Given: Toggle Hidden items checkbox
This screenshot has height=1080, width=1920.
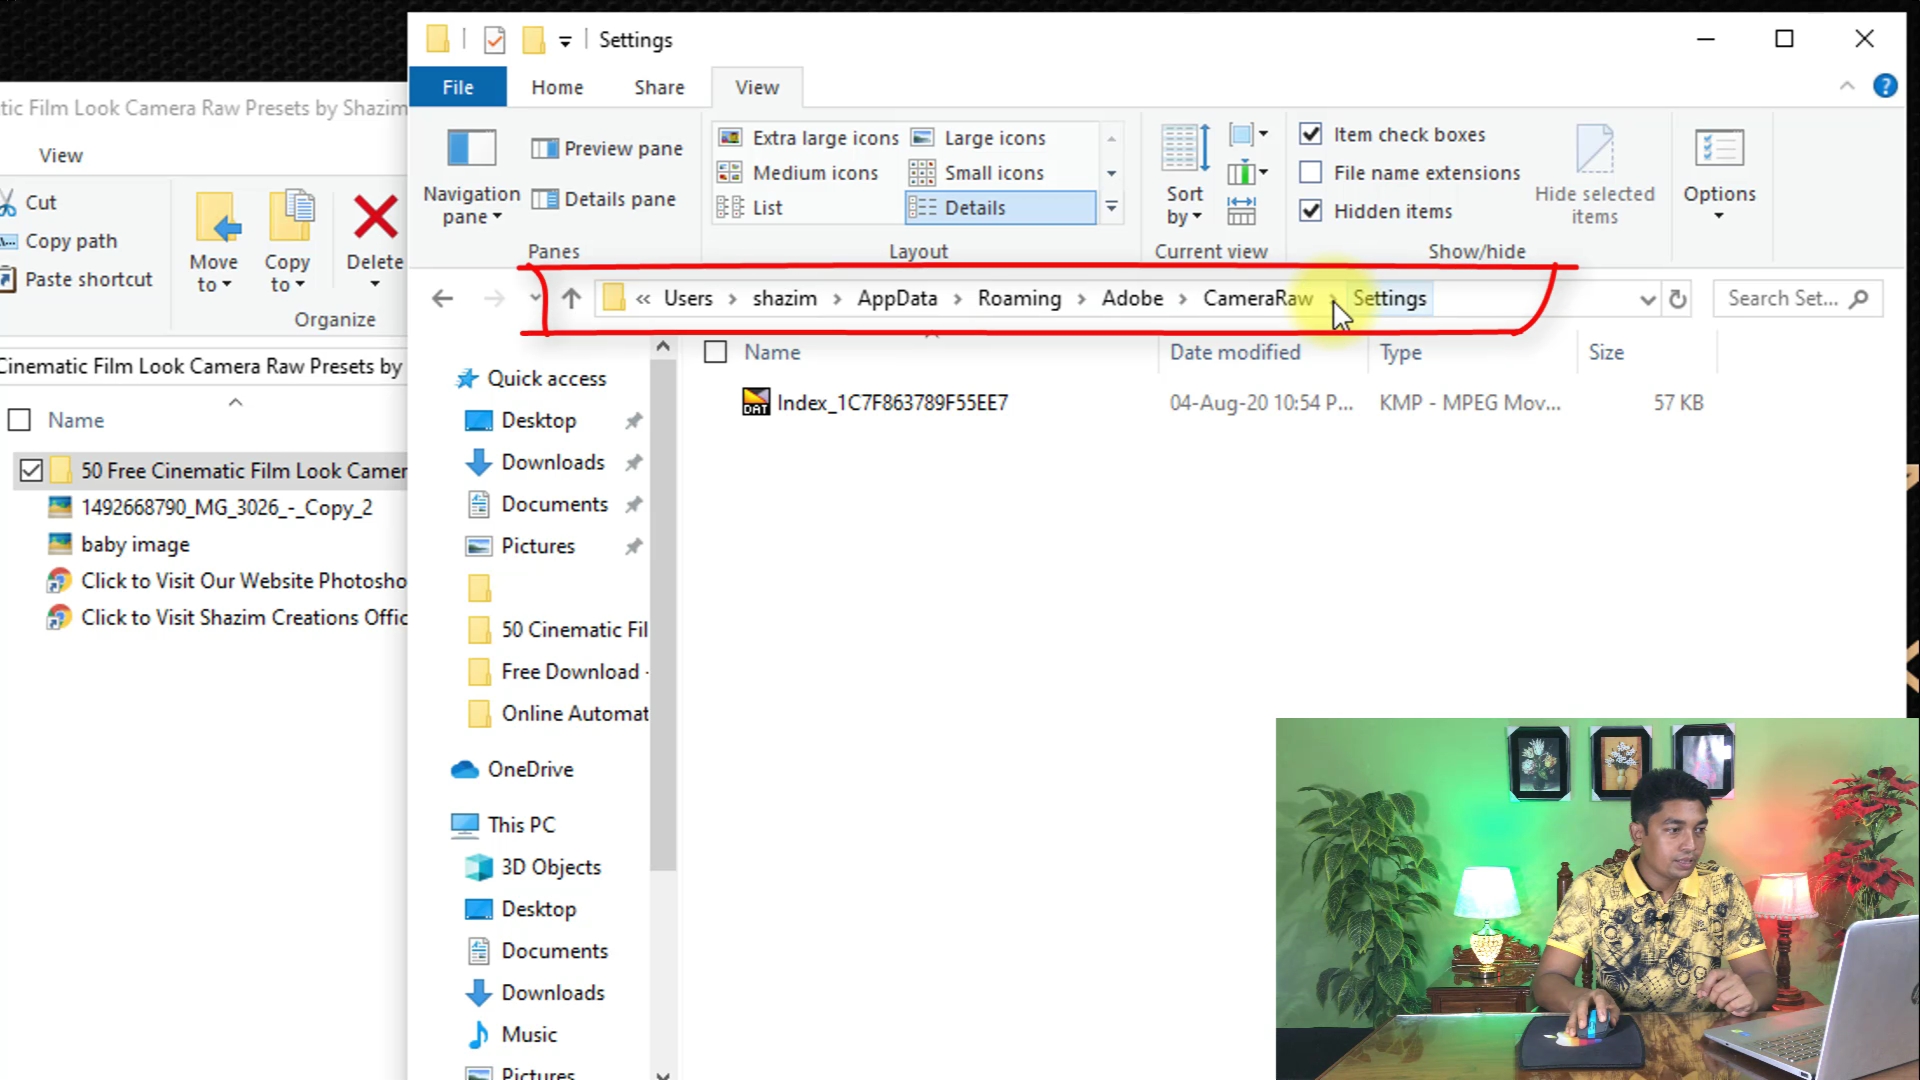Looking at the screenshot, I should point(1311,210).
